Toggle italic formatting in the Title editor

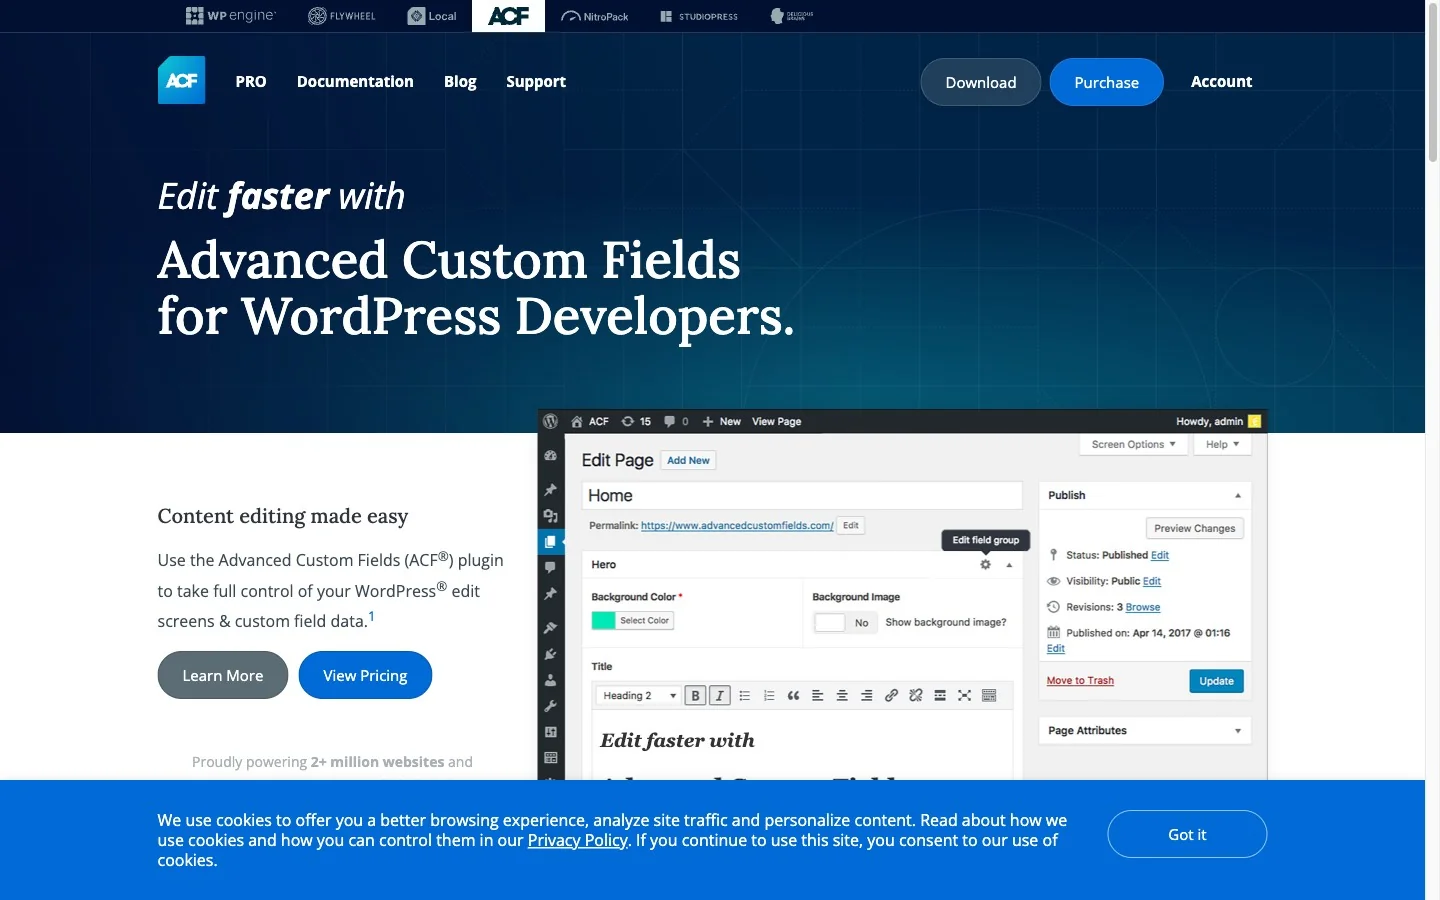pyautogui.click(x=719, y=696)
